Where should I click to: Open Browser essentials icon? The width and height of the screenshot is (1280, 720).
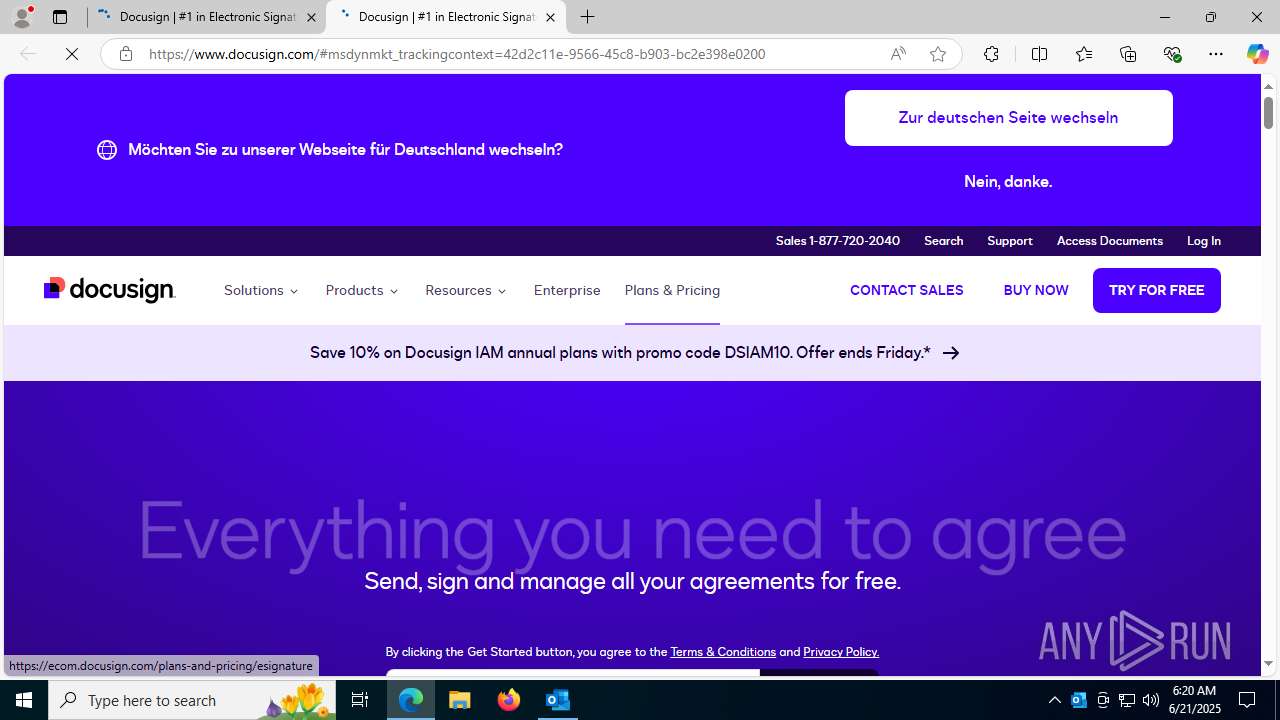[x=1172, y=54]
